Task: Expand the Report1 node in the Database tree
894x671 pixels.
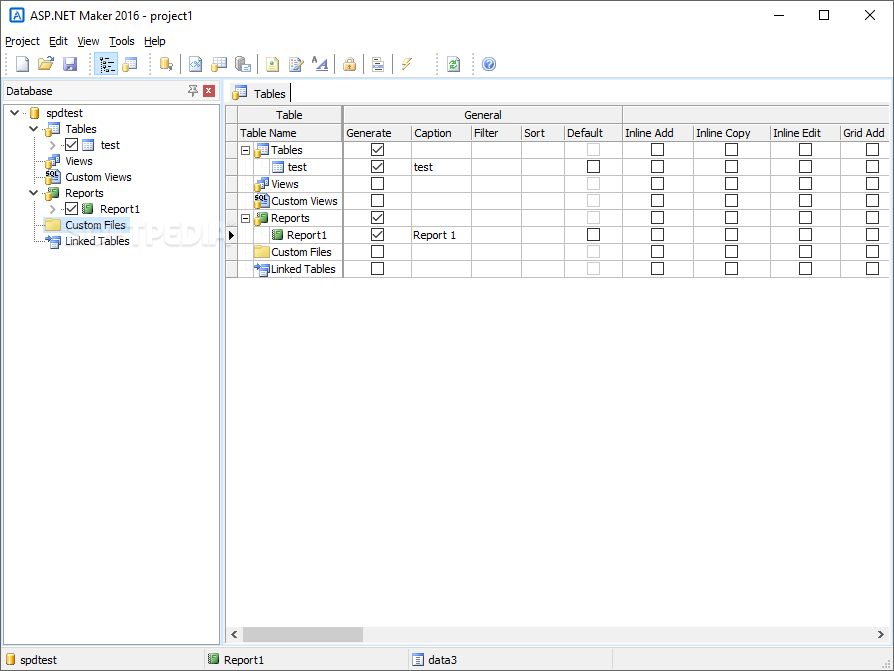Action: (x=52, y=209)
